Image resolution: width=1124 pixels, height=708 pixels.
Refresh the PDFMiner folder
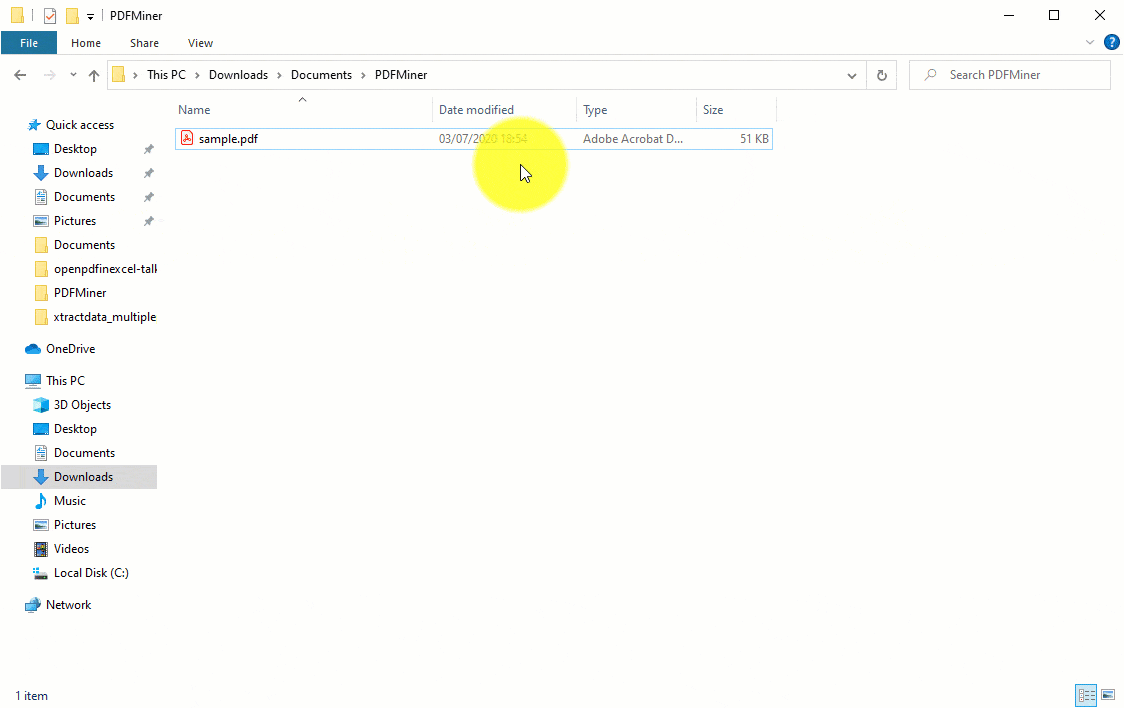point(880,74)
